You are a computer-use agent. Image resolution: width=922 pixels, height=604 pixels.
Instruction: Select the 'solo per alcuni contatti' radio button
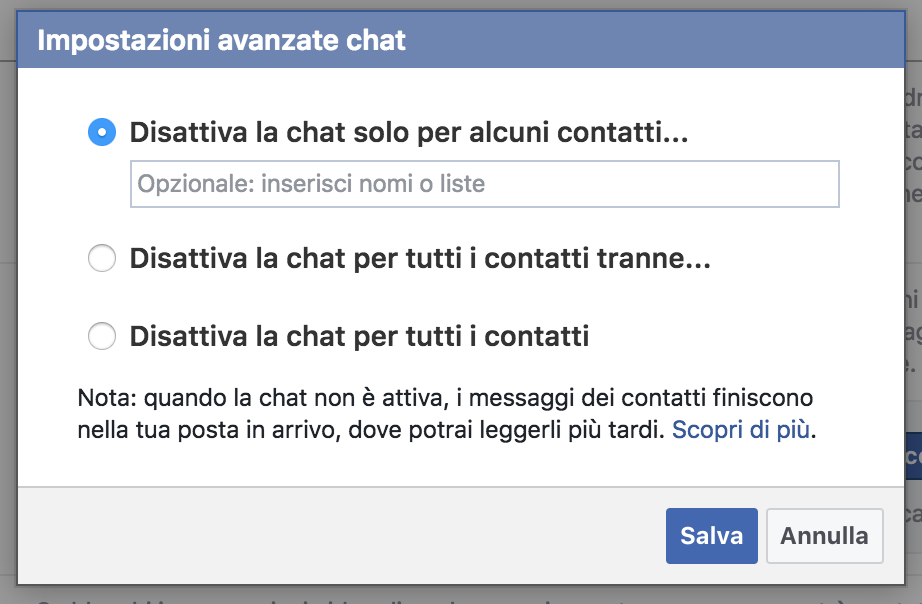[x=102, y=132]
